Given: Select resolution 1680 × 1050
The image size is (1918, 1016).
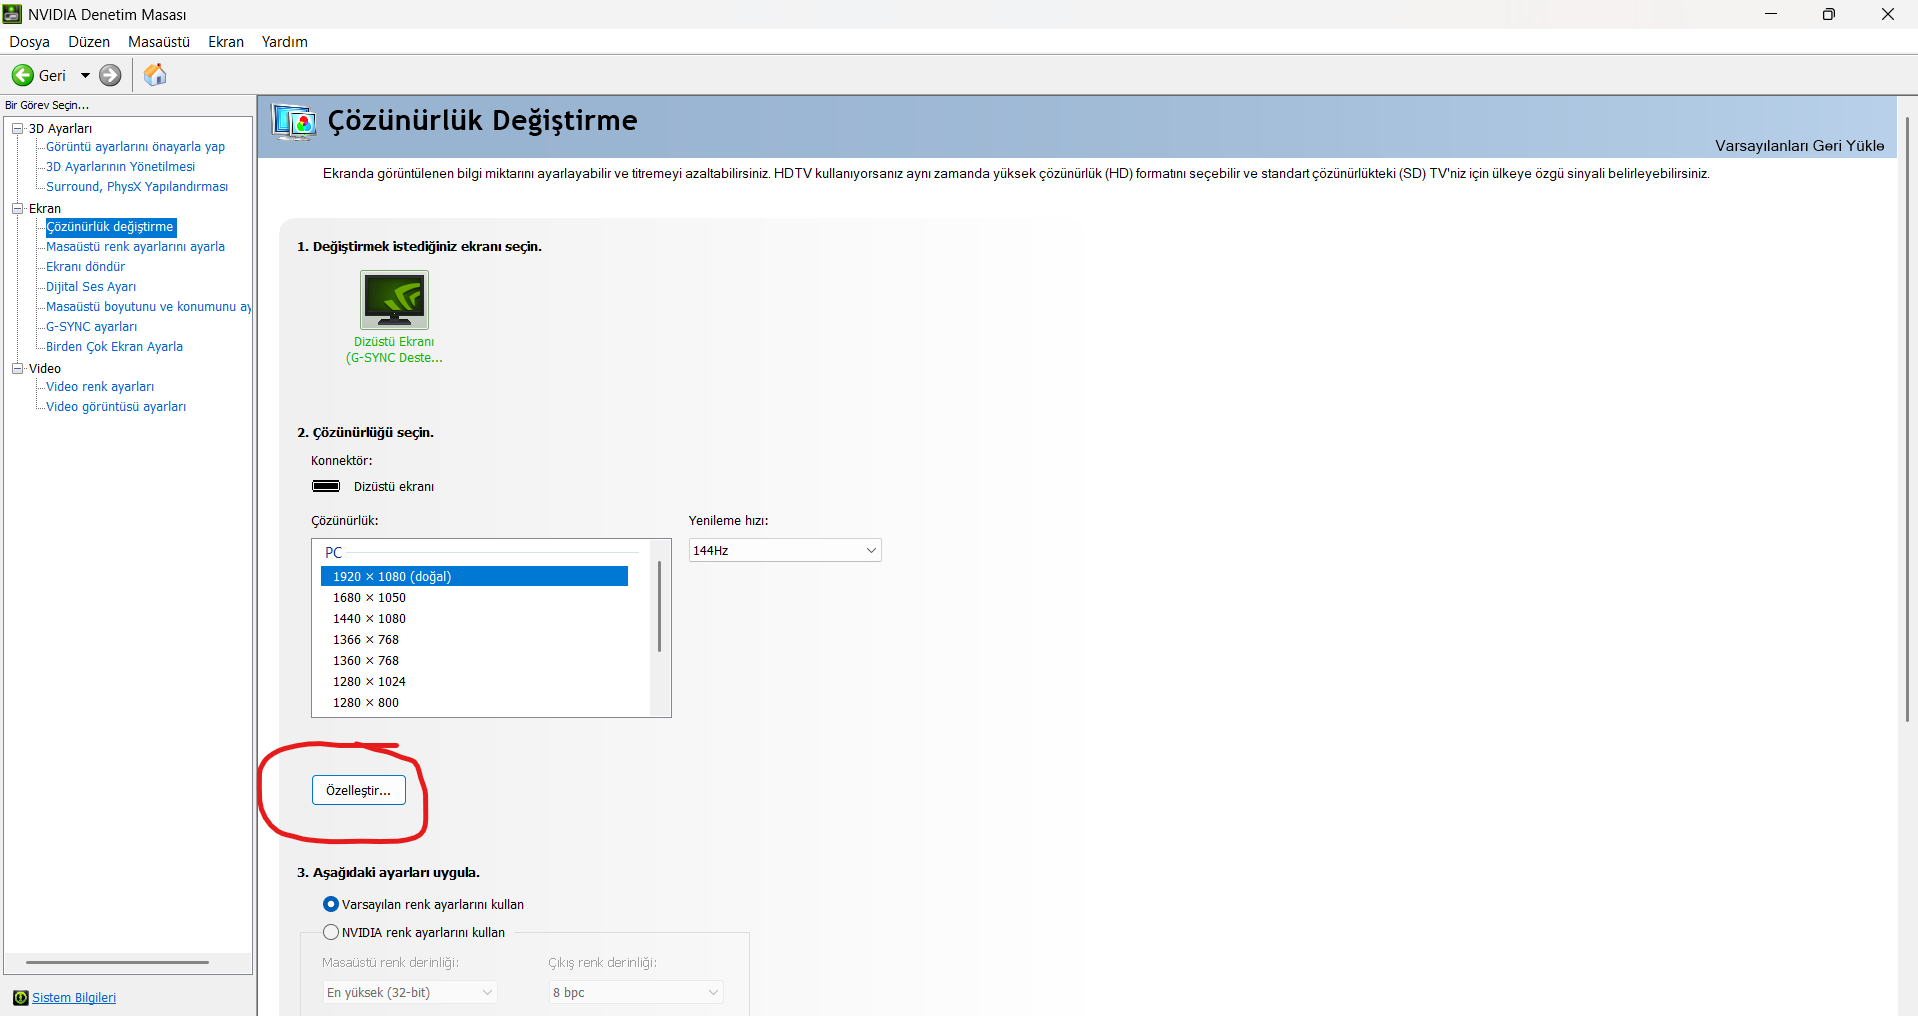Looking at the screenshot, I should pos(474,598).
